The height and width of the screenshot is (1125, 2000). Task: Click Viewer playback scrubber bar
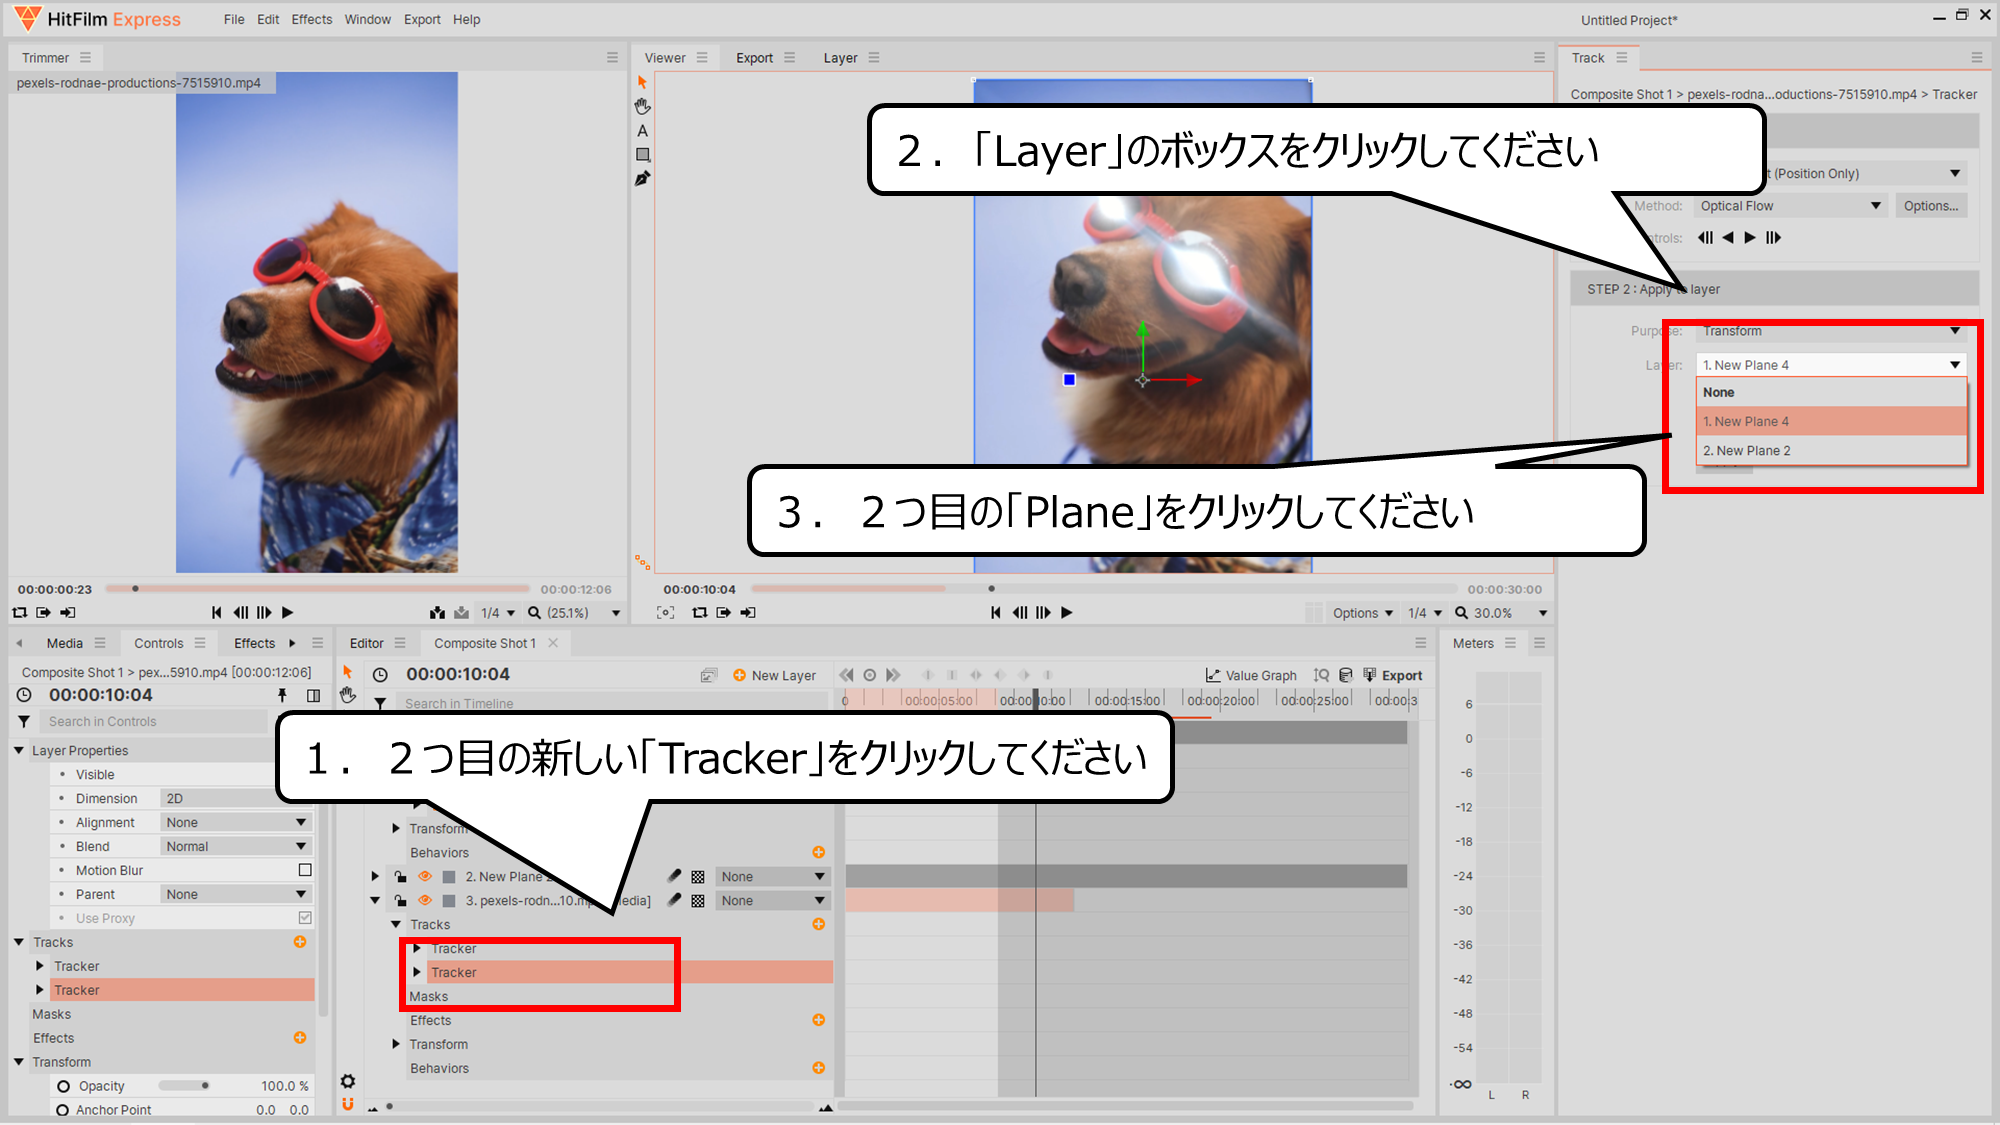tap(1104, 589)
